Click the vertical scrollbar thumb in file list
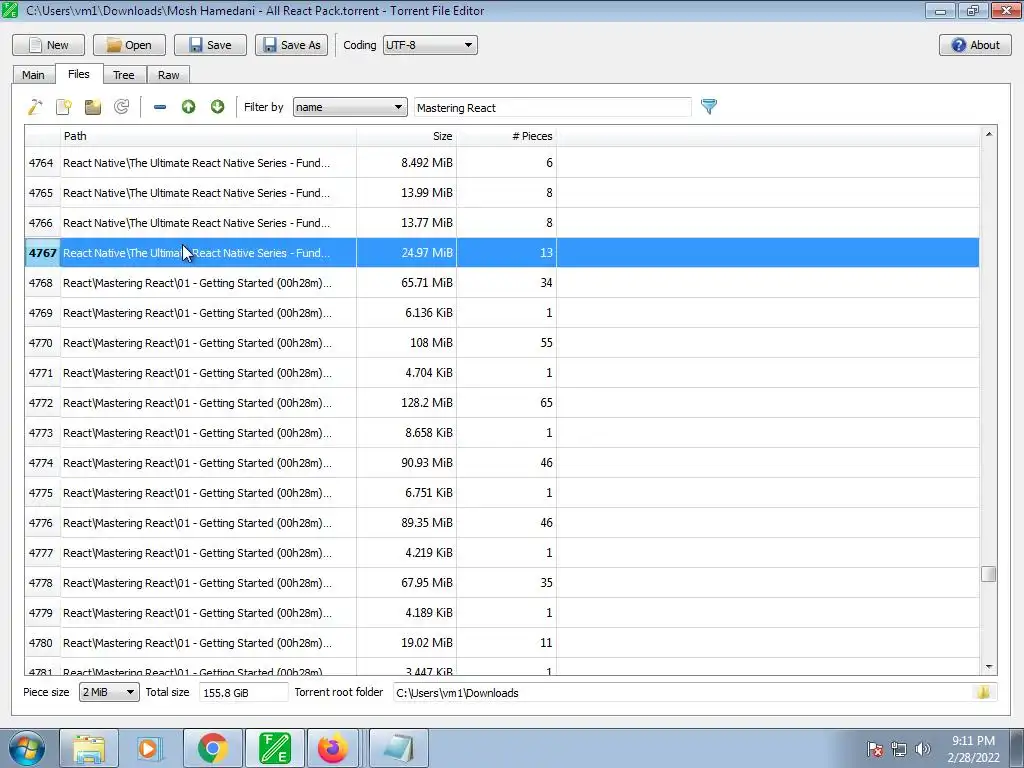This screenshot has height=768, width=1024. point(989,574)
